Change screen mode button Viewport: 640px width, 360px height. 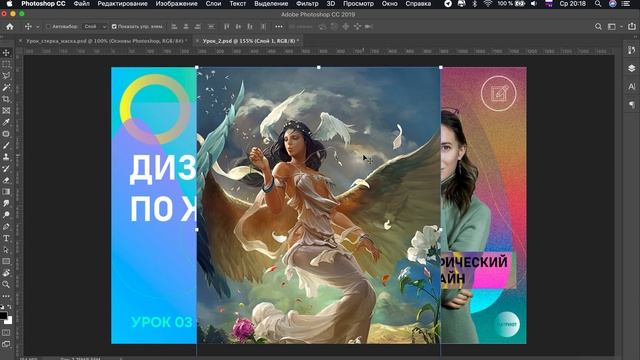[6, 344]
